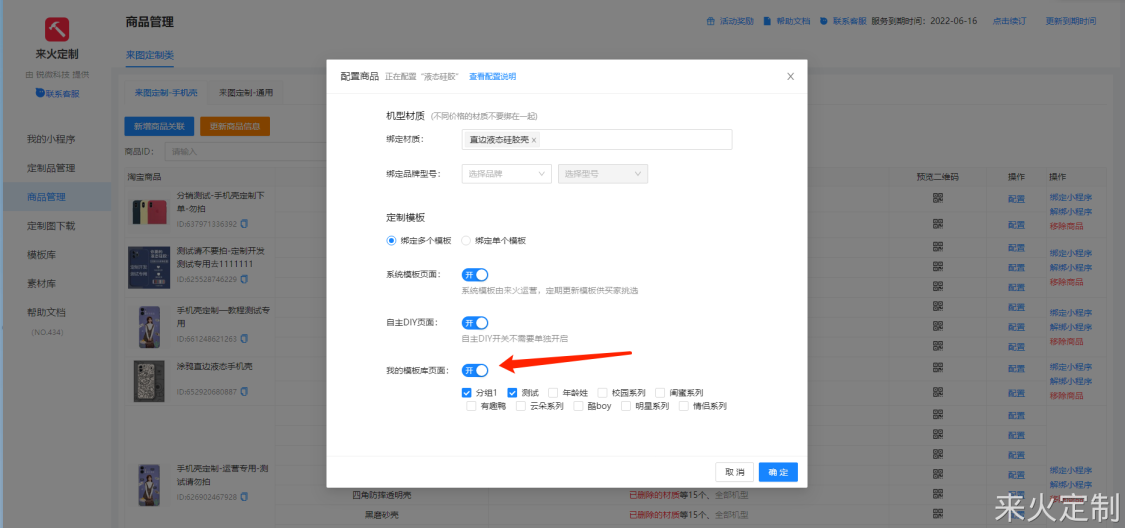Screen dimensions: 1125x528
Task: Switch to the 来图定制-通用 tab
Action: click(245, 93)
